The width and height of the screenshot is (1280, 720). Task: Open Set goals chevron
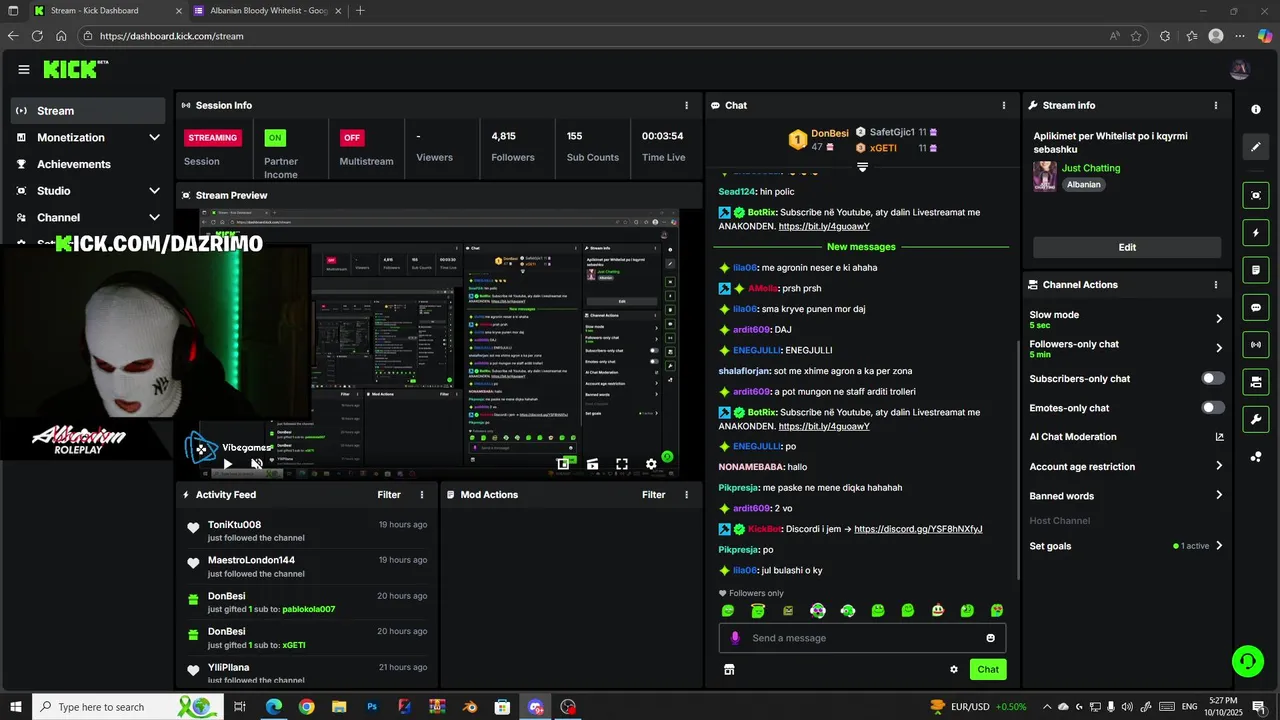1219,546
